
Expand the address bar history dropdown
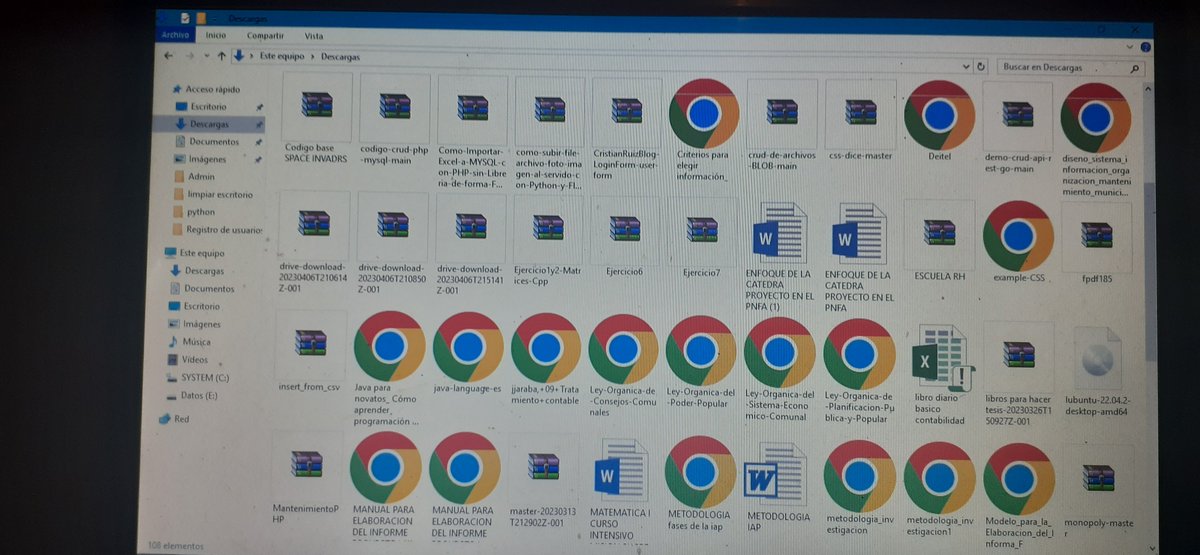(966, 66)
